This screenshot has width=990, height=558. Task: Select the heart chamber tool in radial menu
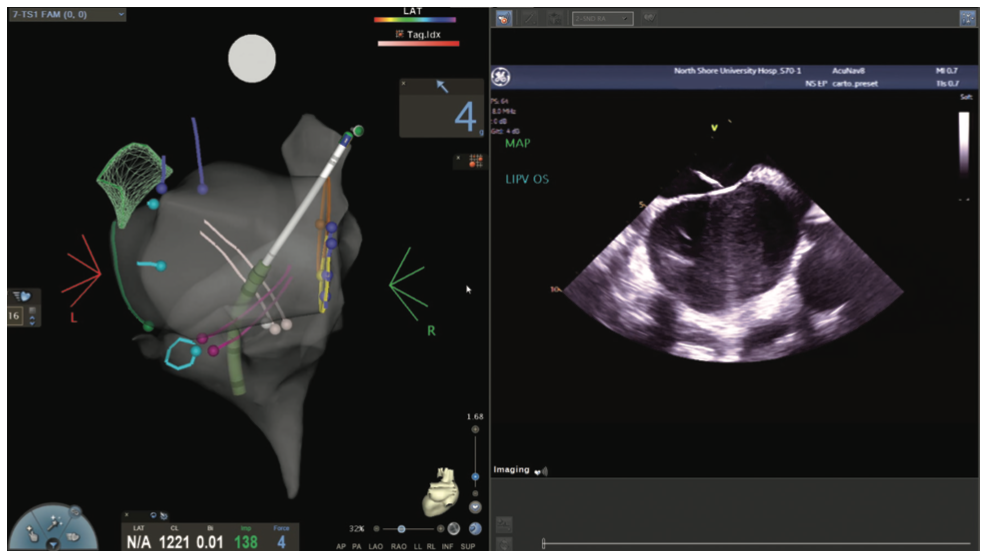[x=73, y=537]
